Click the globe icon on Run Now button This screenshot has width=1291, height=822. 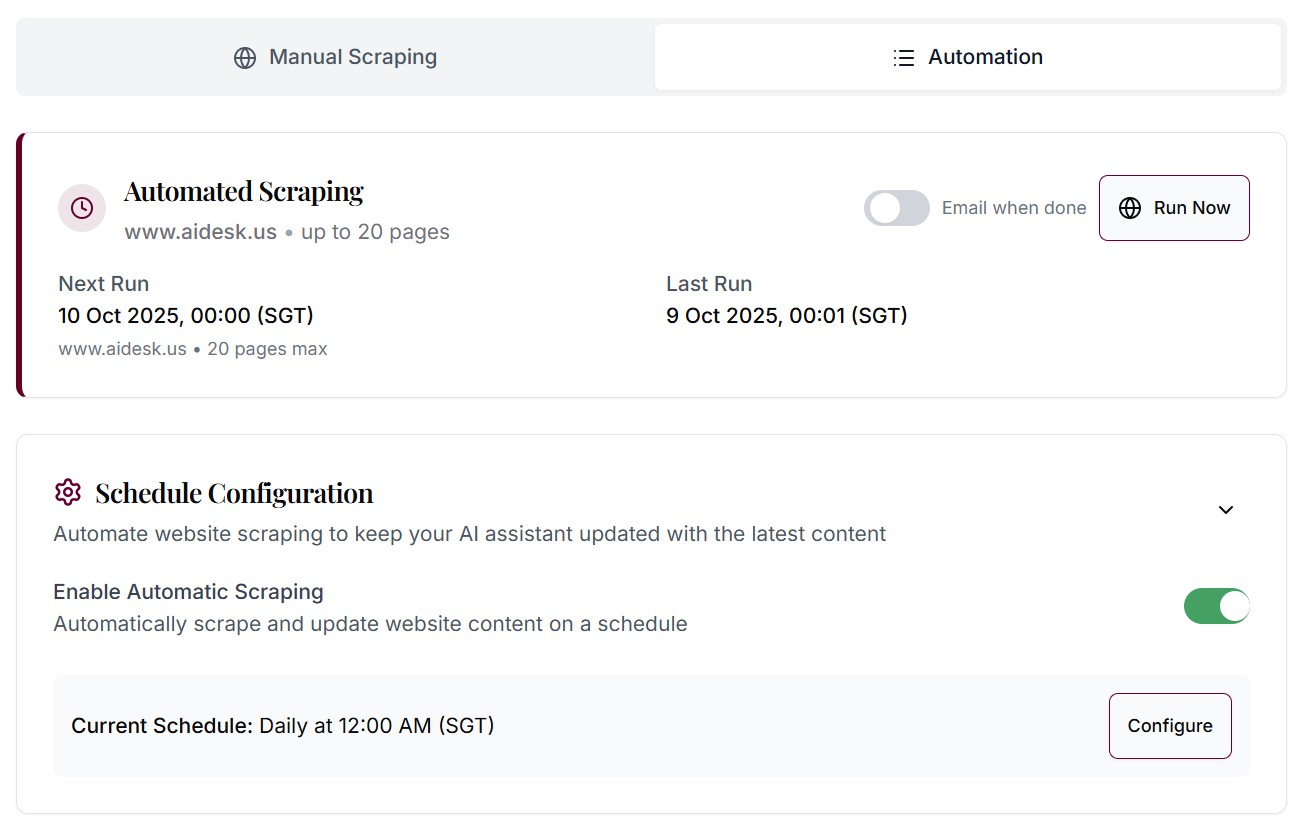pos(1130,208)
